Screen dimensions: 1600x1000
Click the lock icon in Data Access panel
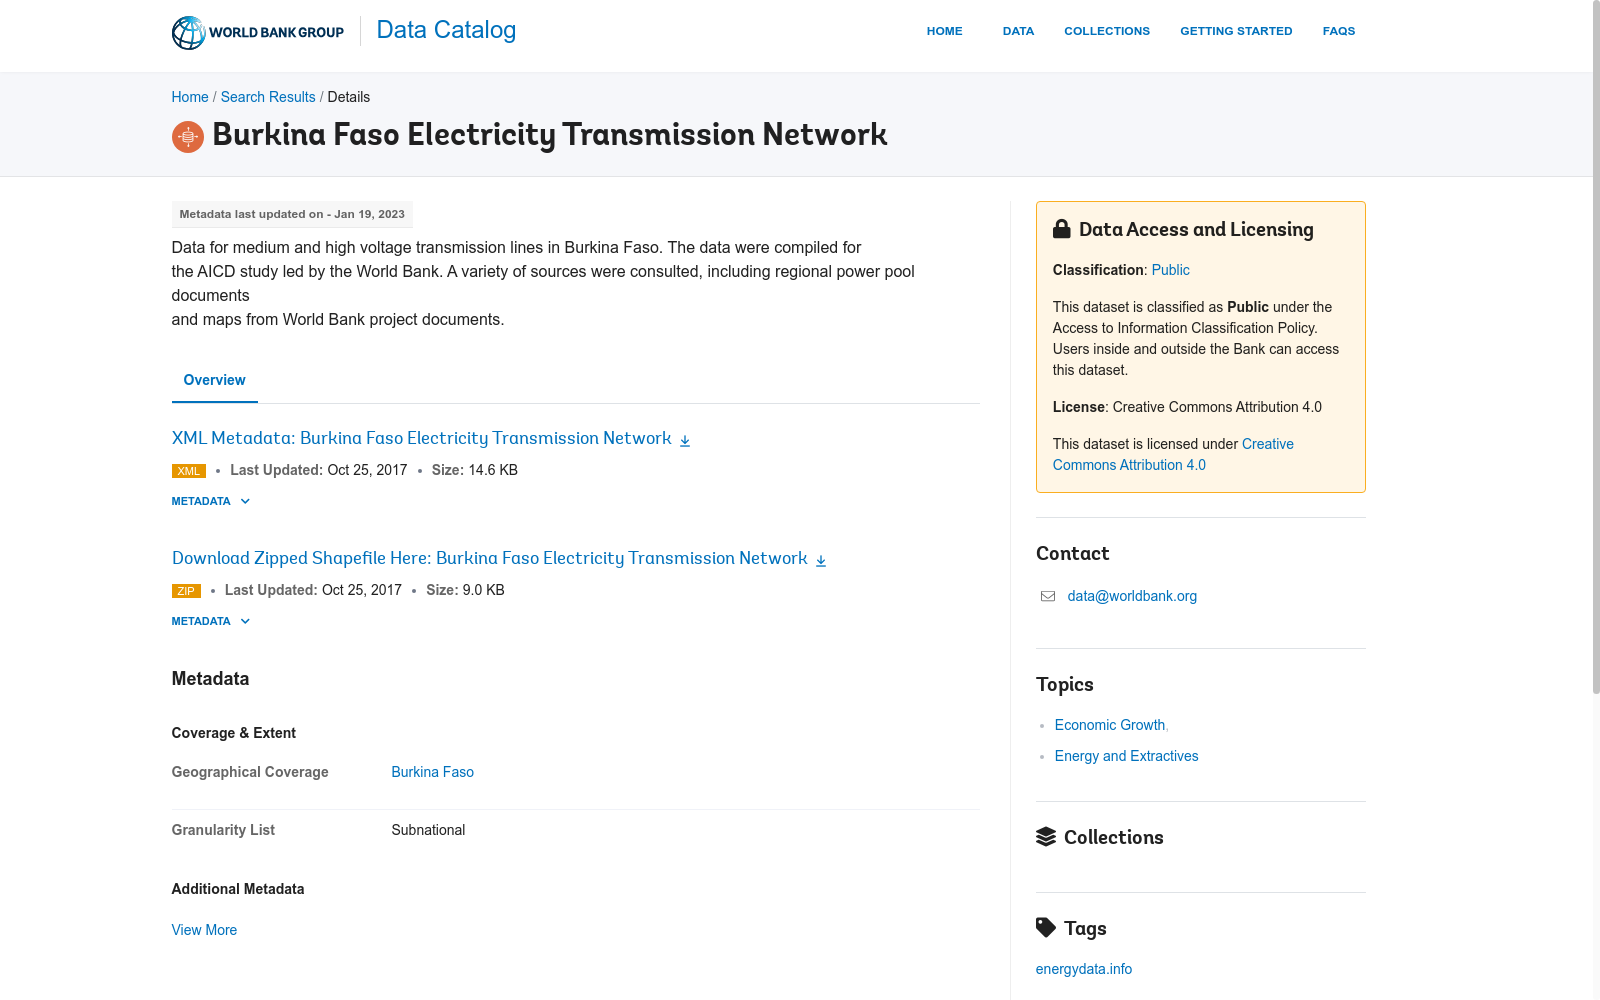click(x=1062, y=229)
